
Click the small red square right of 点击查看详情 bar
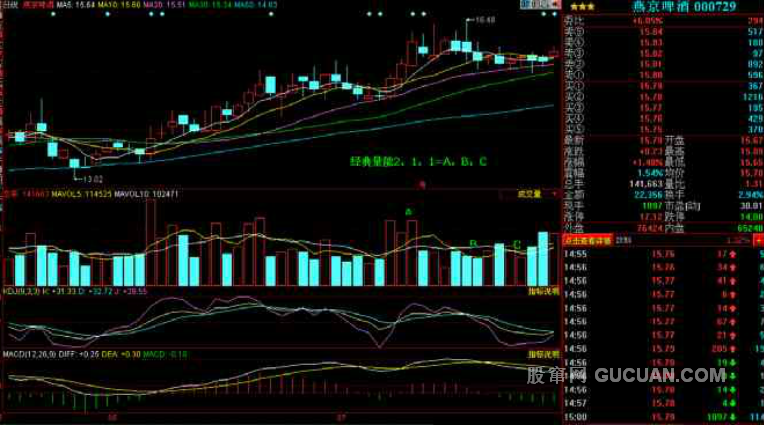coord(758,240)
